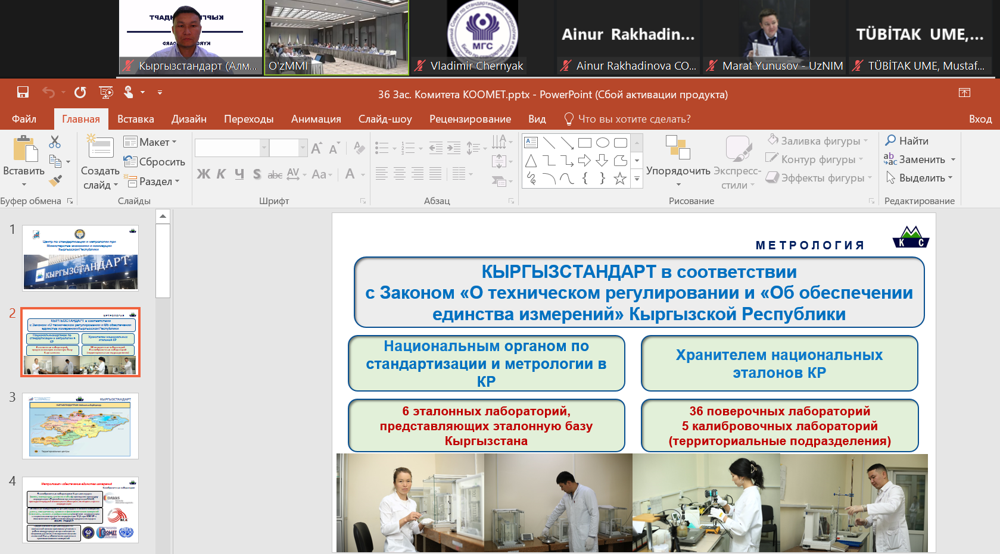Toggle center text alignment
The height and width of the screenshot is (554, 1000).
[x=399, y=173]
